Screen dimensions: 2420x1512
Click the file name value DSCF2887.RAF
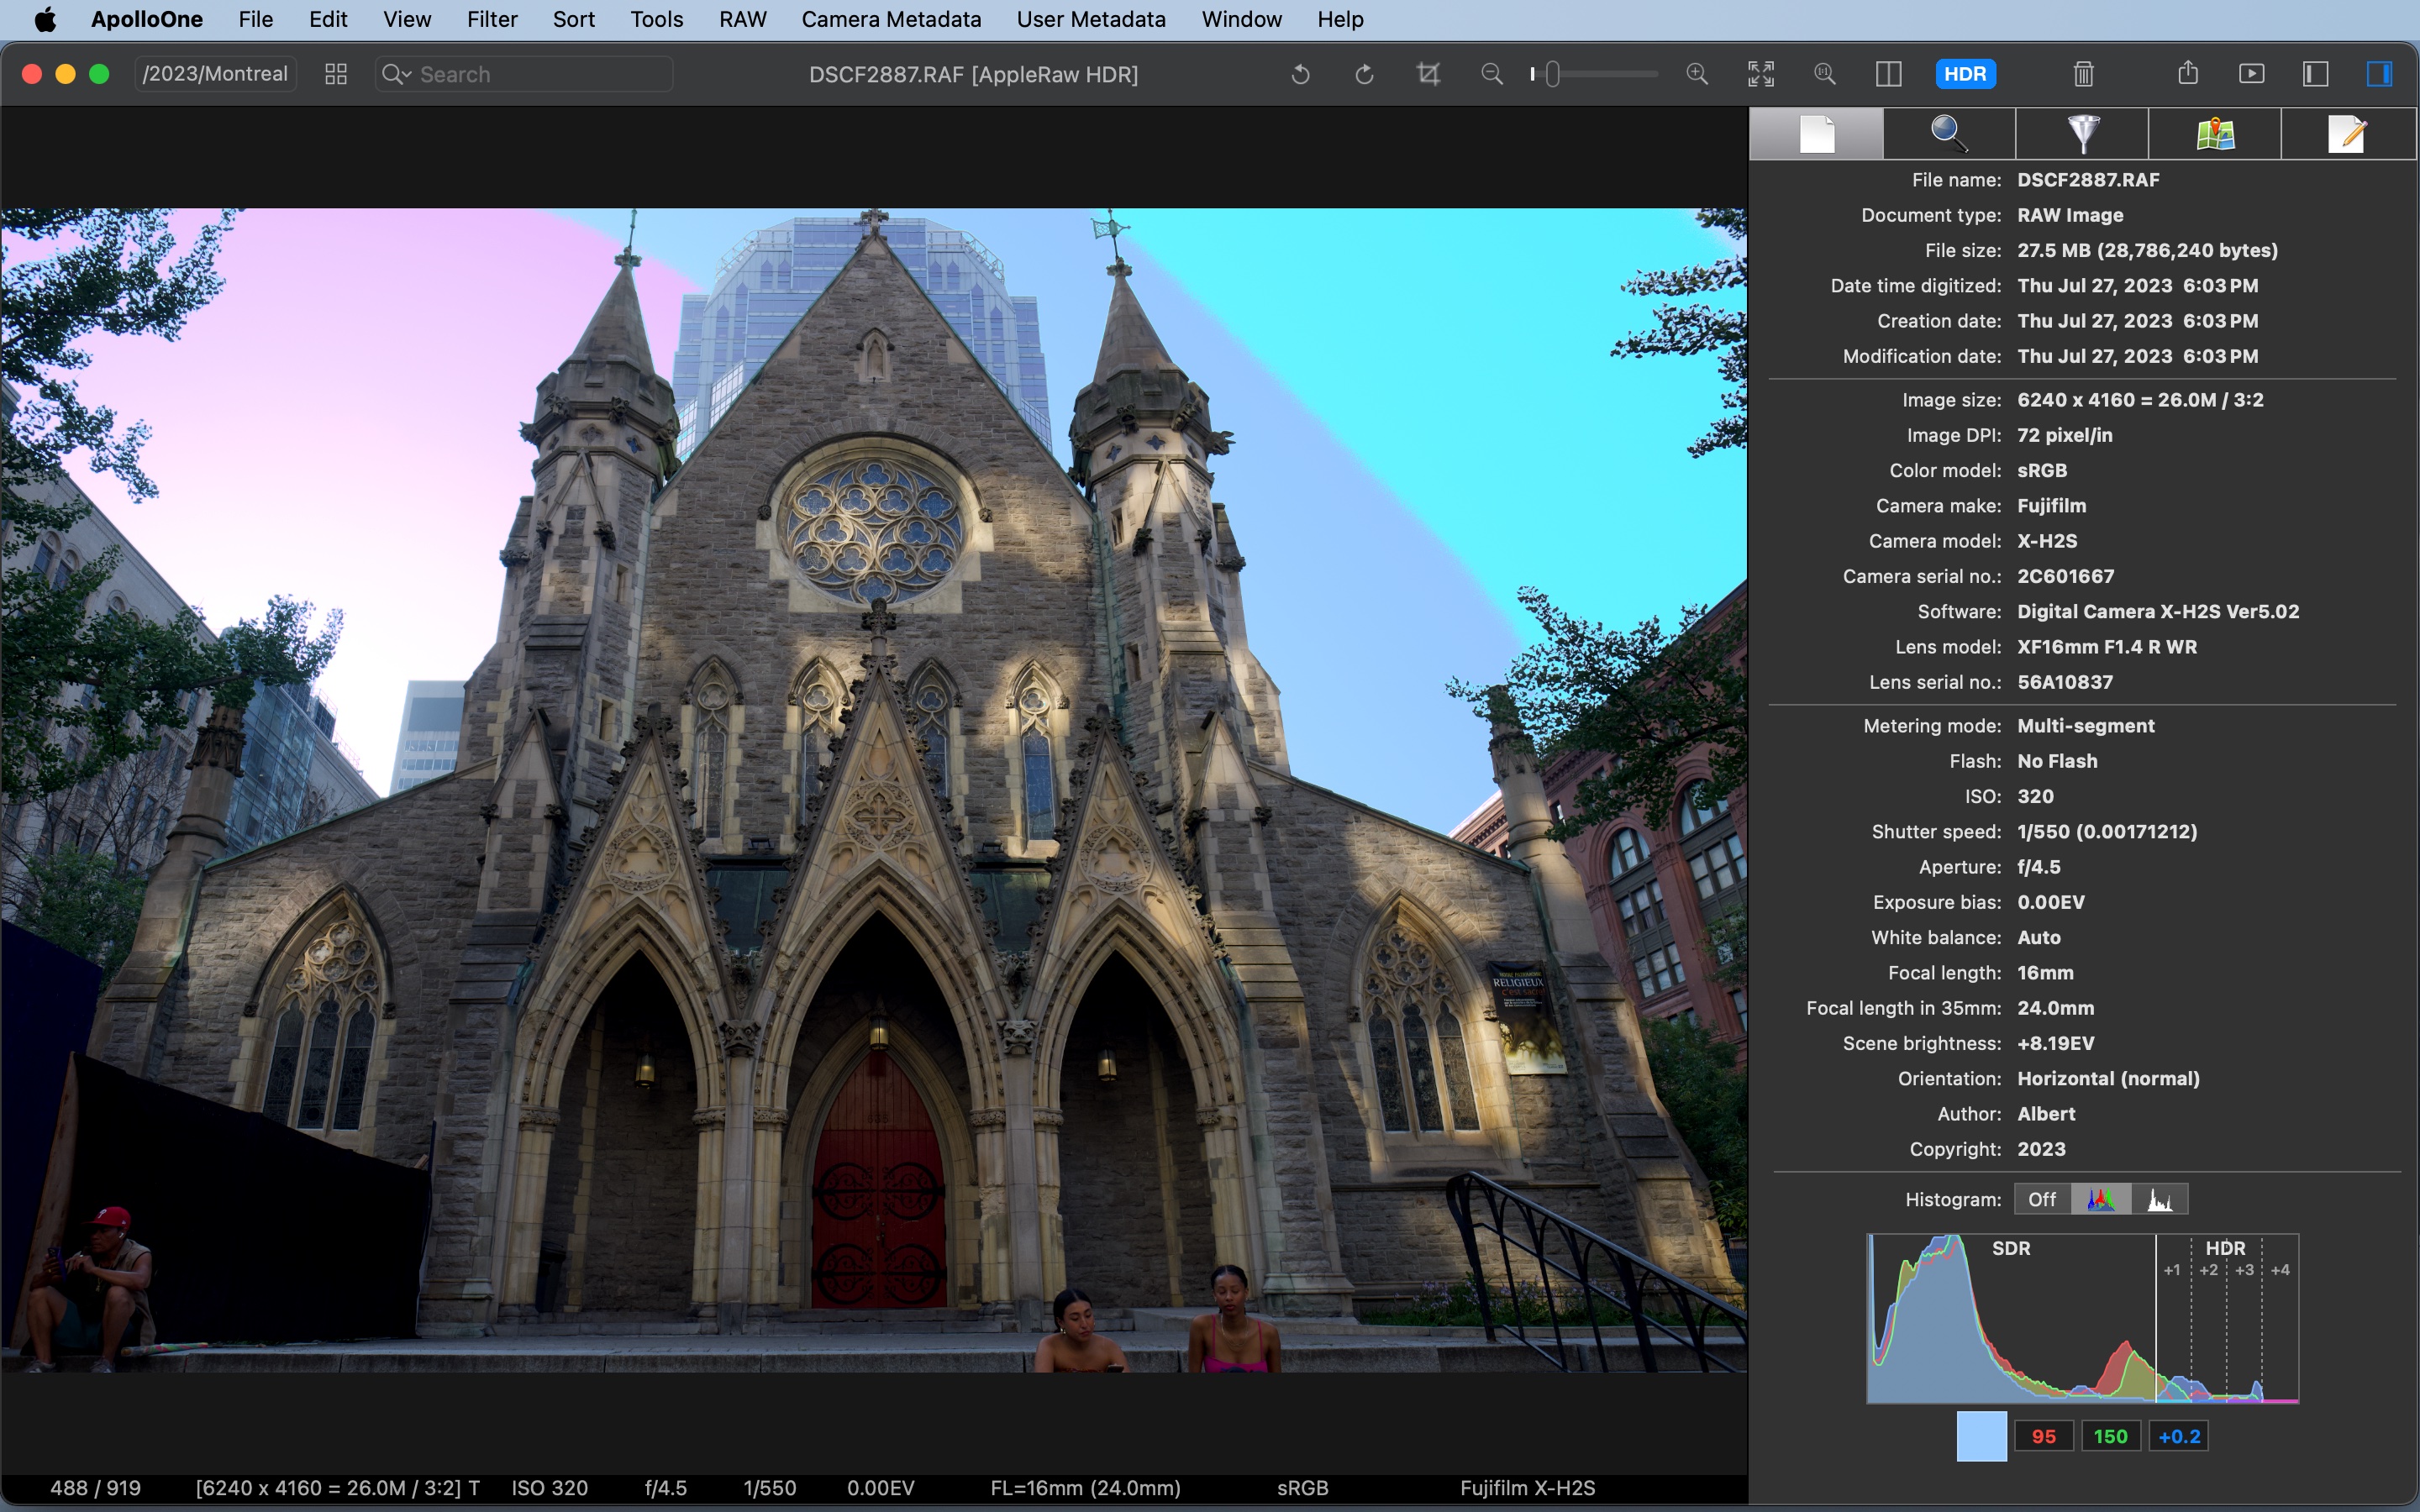[2088, 180]
